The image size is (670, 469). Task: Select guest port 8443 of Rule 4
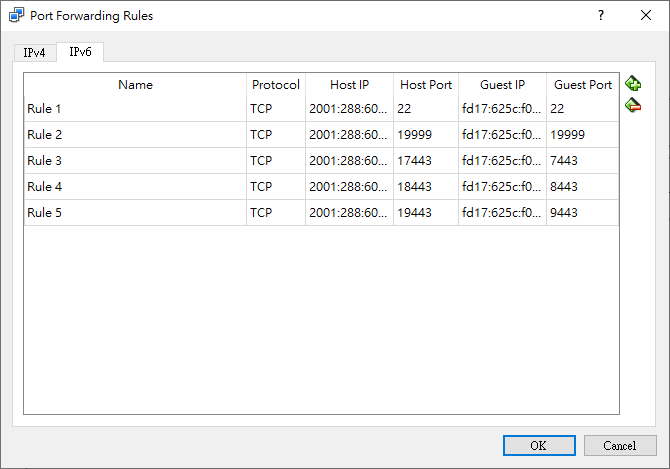coord(582,187)
